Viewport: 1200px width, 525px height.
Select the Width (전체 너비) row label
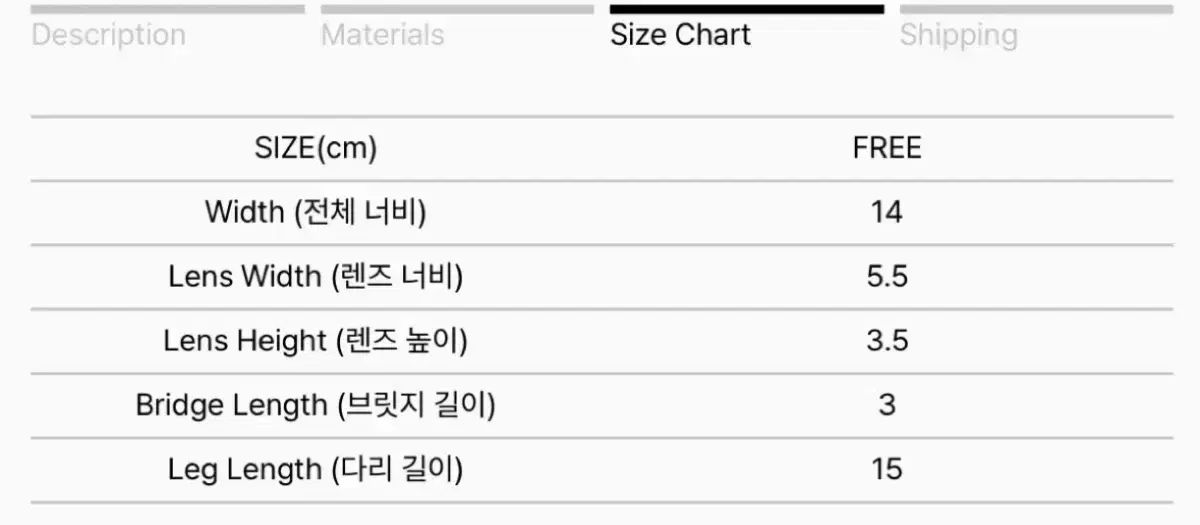[316, 212]
